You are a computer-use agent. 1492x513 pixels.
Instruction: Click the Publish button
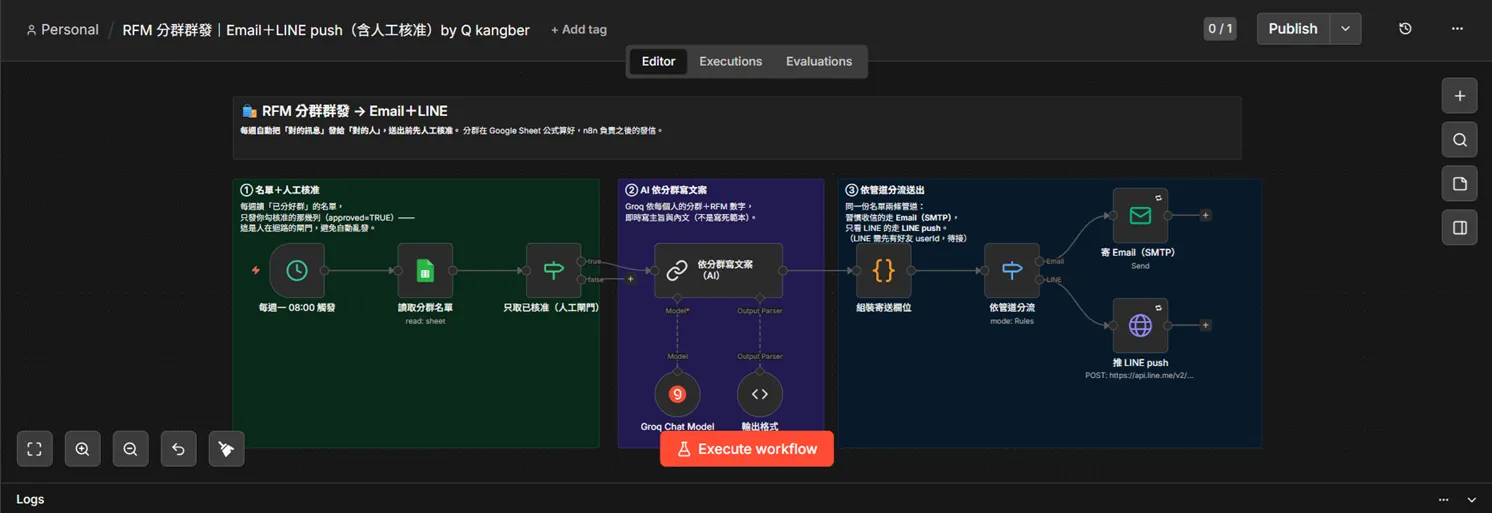(1293, 29)
